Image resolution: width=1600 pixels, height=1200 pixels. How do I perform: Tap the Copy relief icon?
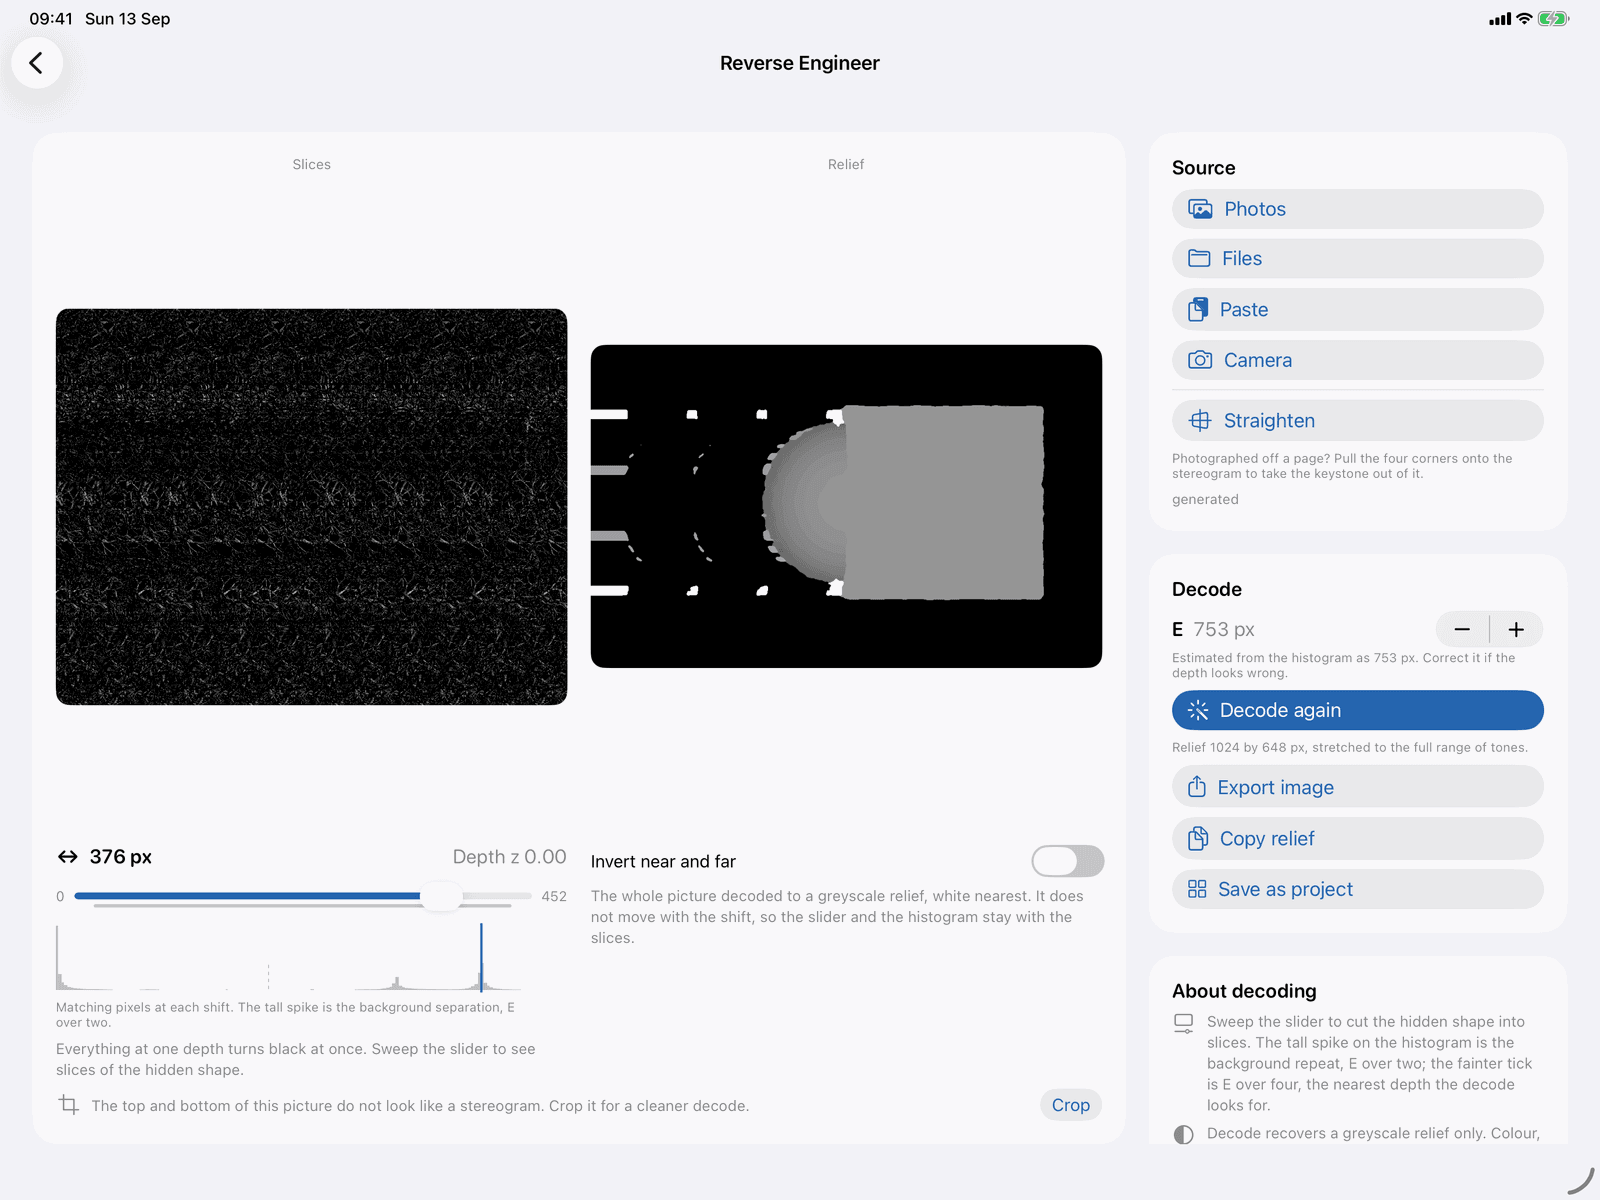[x=1198, y=838]
